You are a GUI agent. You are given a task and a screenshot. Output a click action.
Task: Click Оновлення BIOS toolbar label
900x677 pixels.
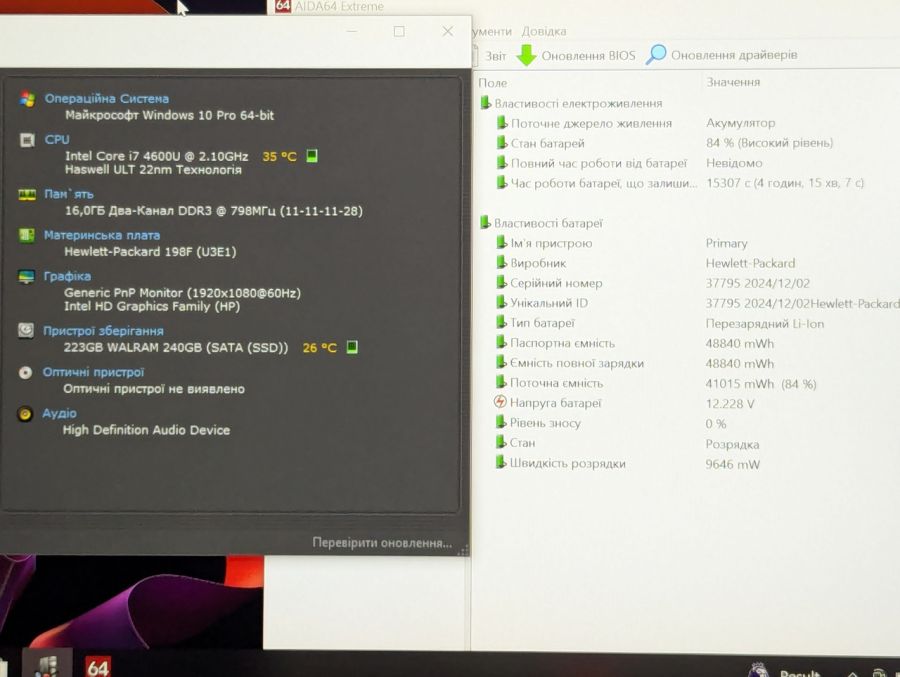(588, 56)
